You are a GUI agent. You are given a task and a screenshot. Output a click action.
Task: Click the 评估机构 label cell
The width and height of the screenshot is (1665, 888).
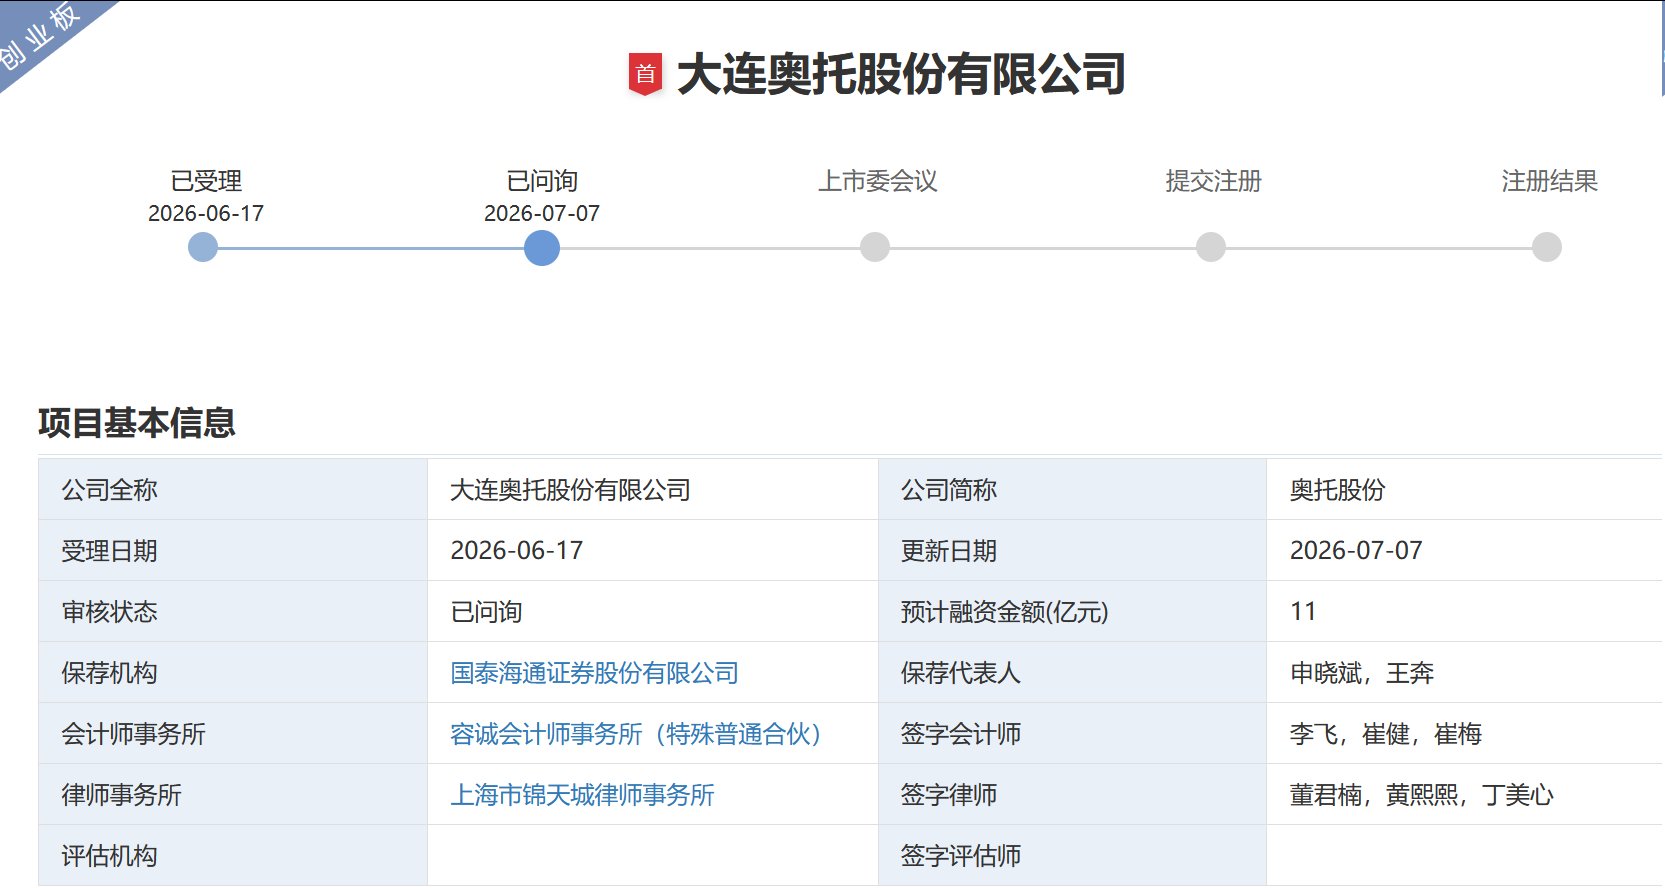(233, 856)
